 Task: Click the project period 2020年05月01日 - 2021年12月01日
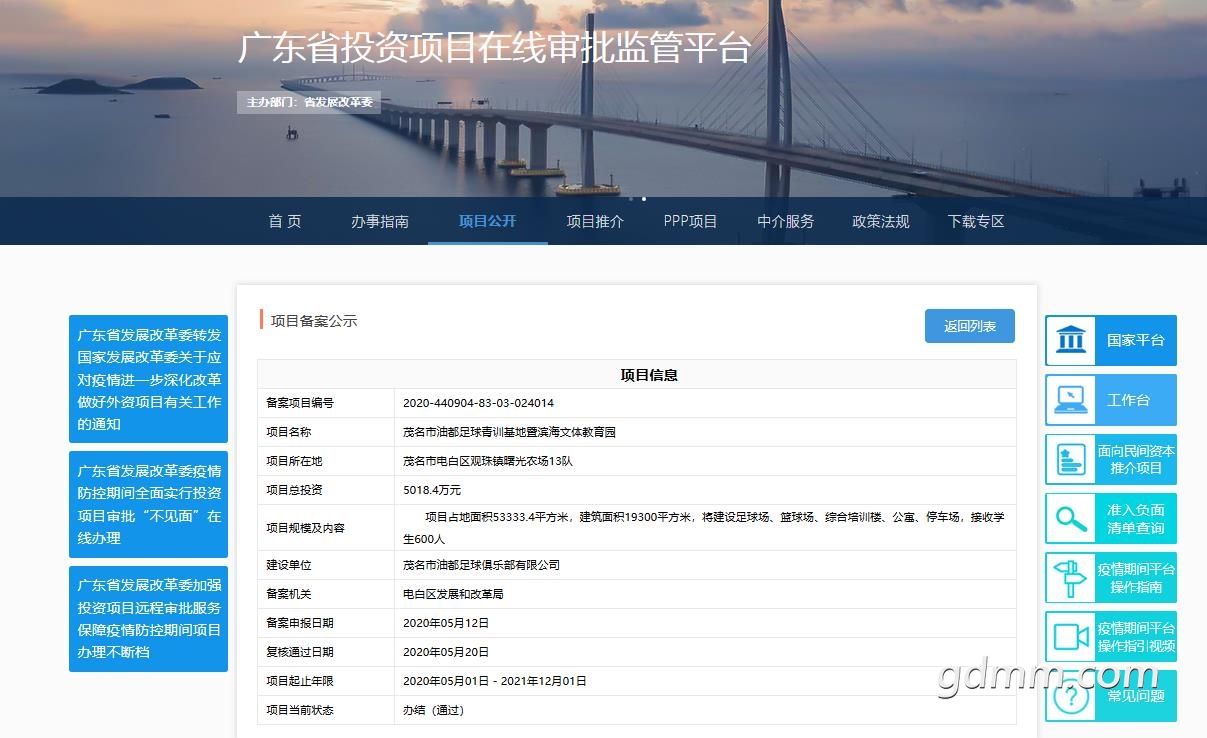tap(495, 681)
